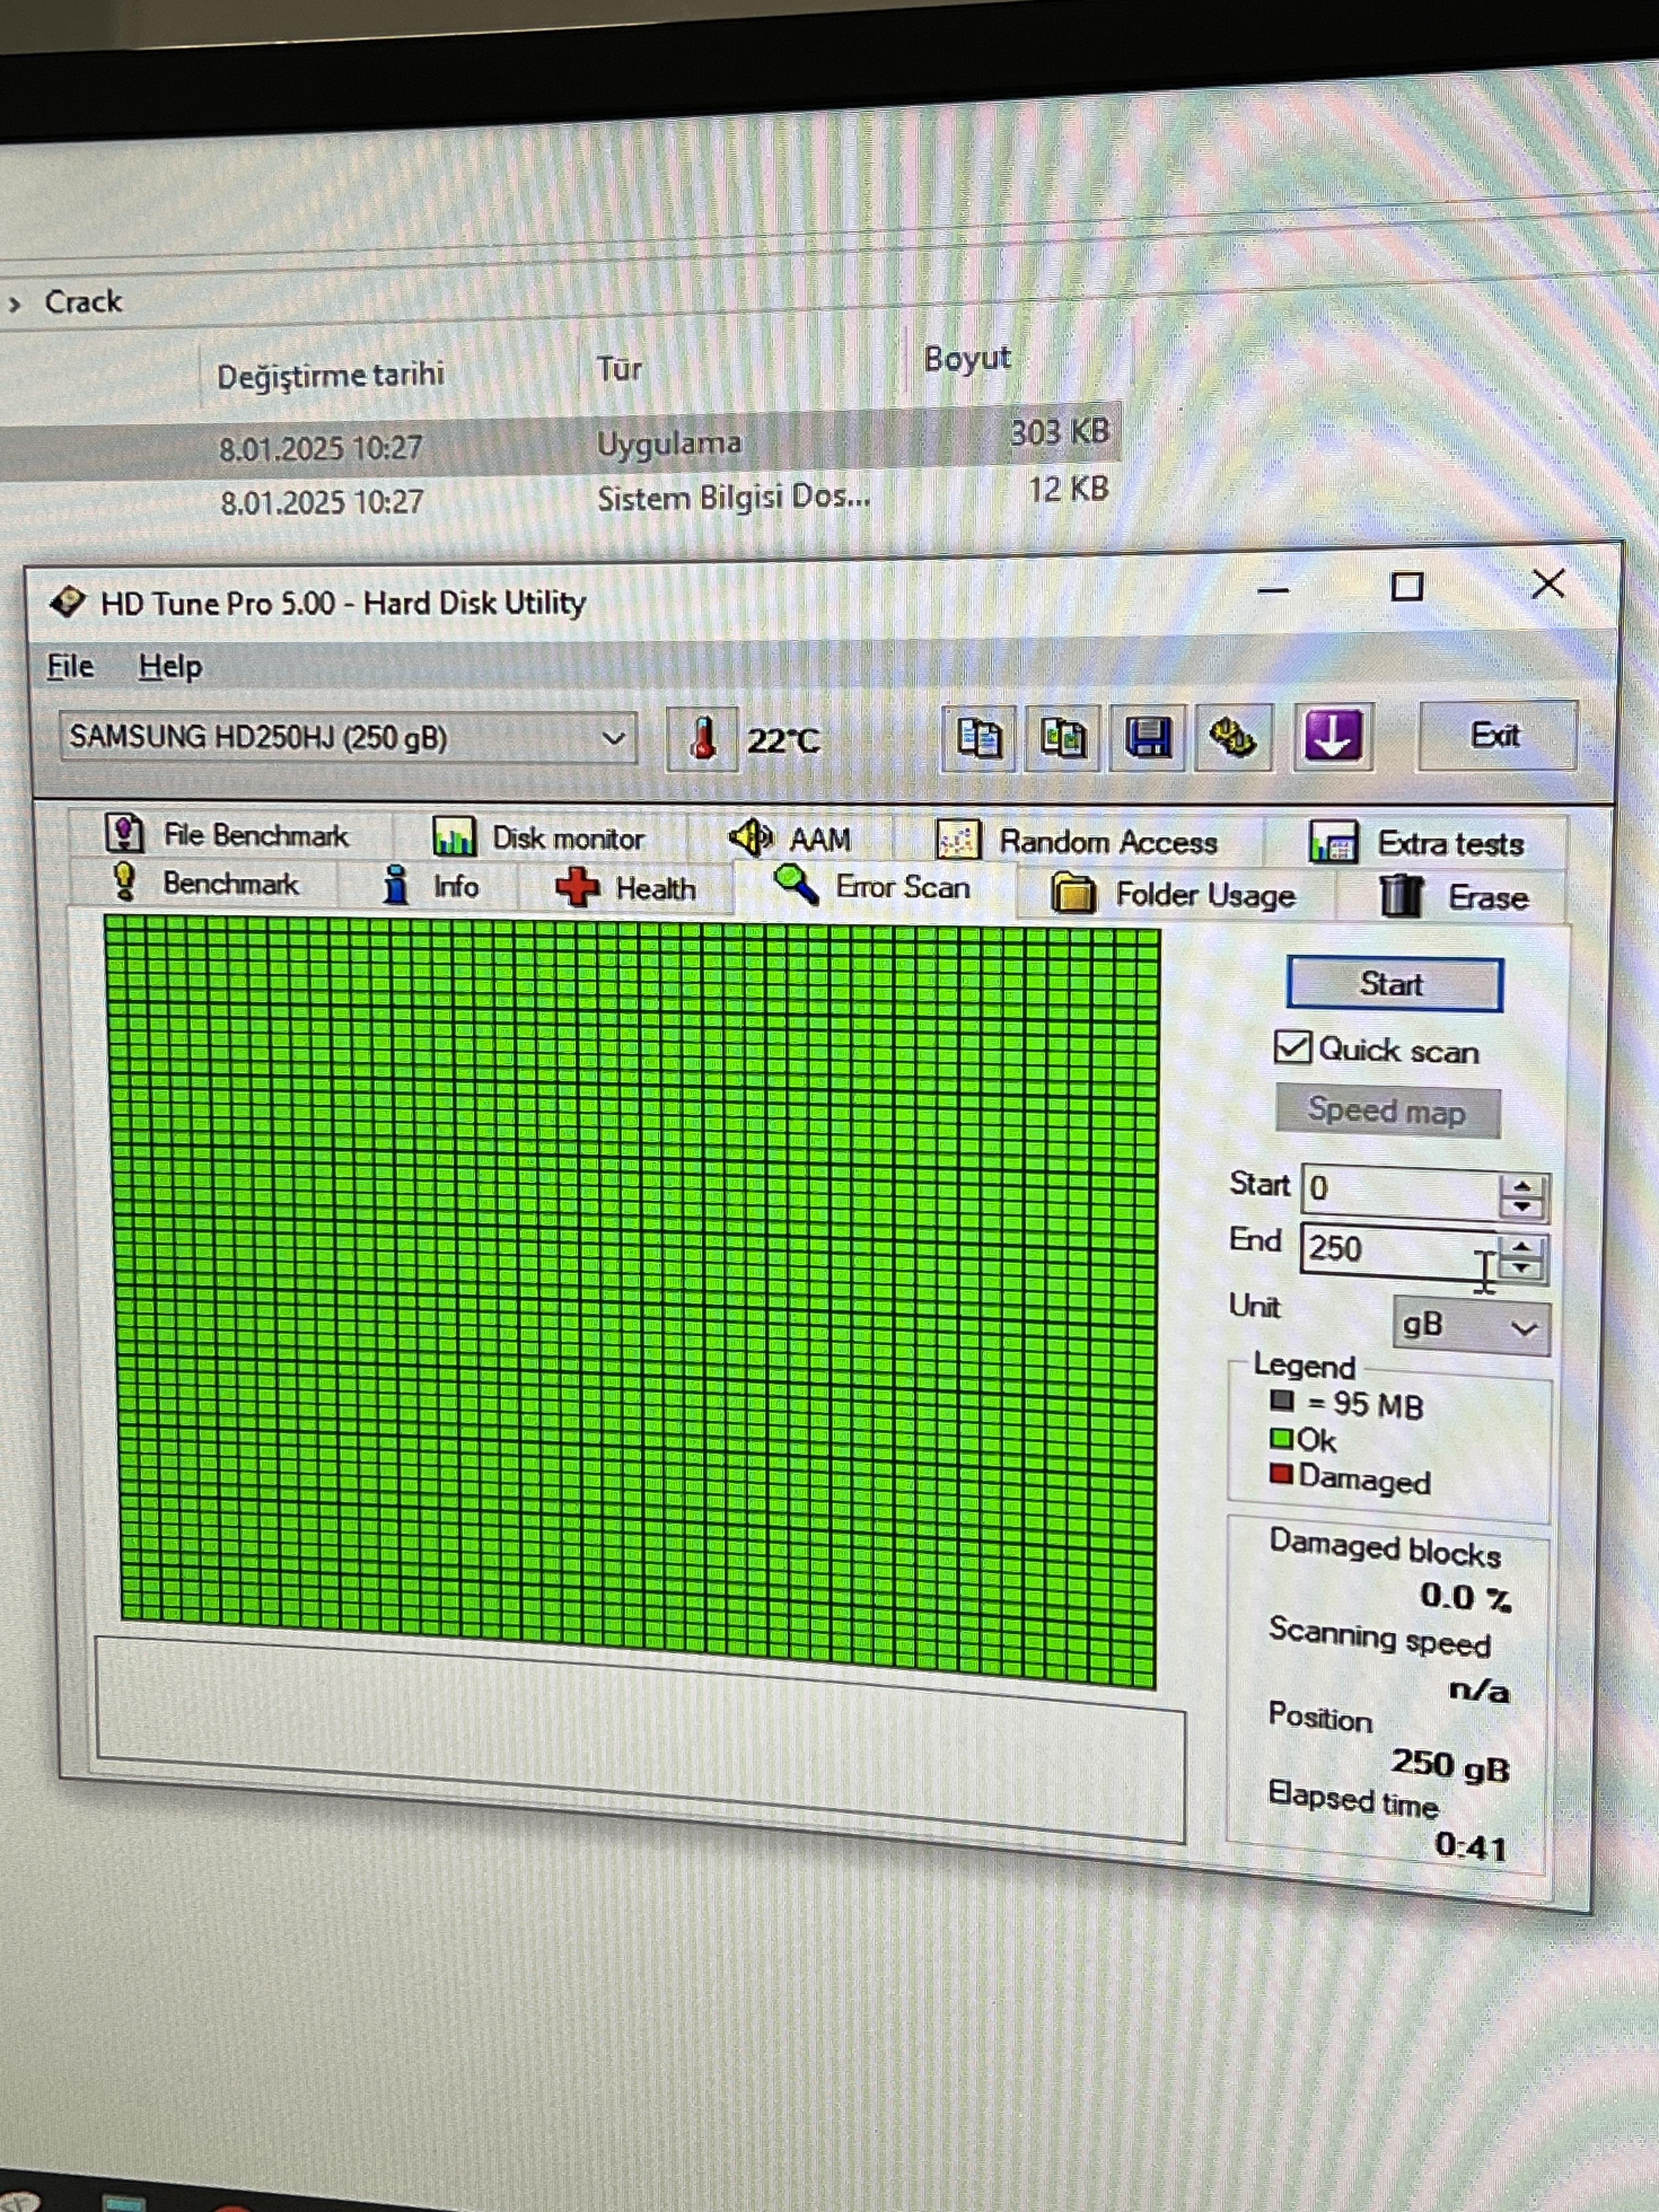Viewport: 1659px width, 2212px height.
Task: Click the Damaged blocks 0.0 % value
Action: 1465,1597
